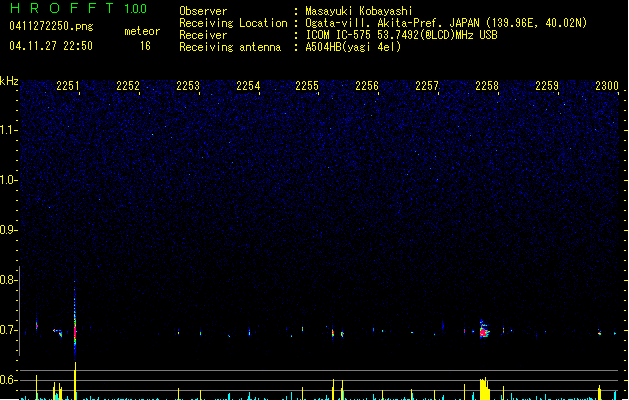Image resolution: width=629 pixels, height=400 pixels.
Task: Click the 1.1 kHz frequency tick label
Action: (x=8, y=130)
